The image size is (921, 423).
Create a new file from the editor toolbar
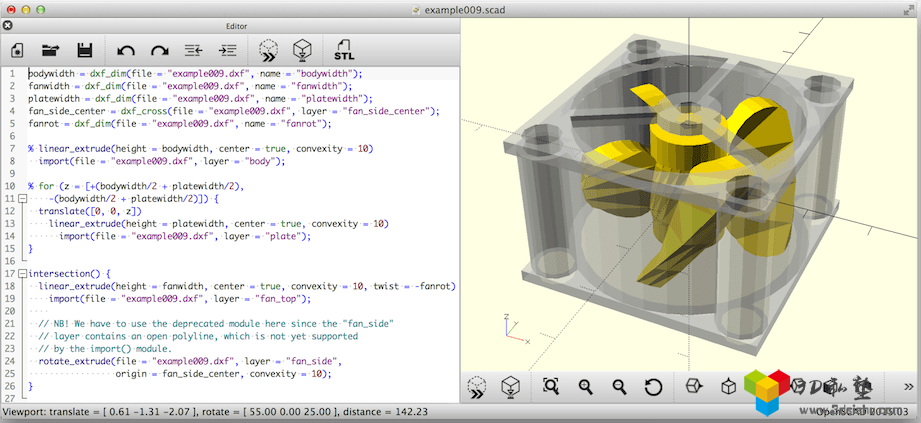tap(18, 51)
